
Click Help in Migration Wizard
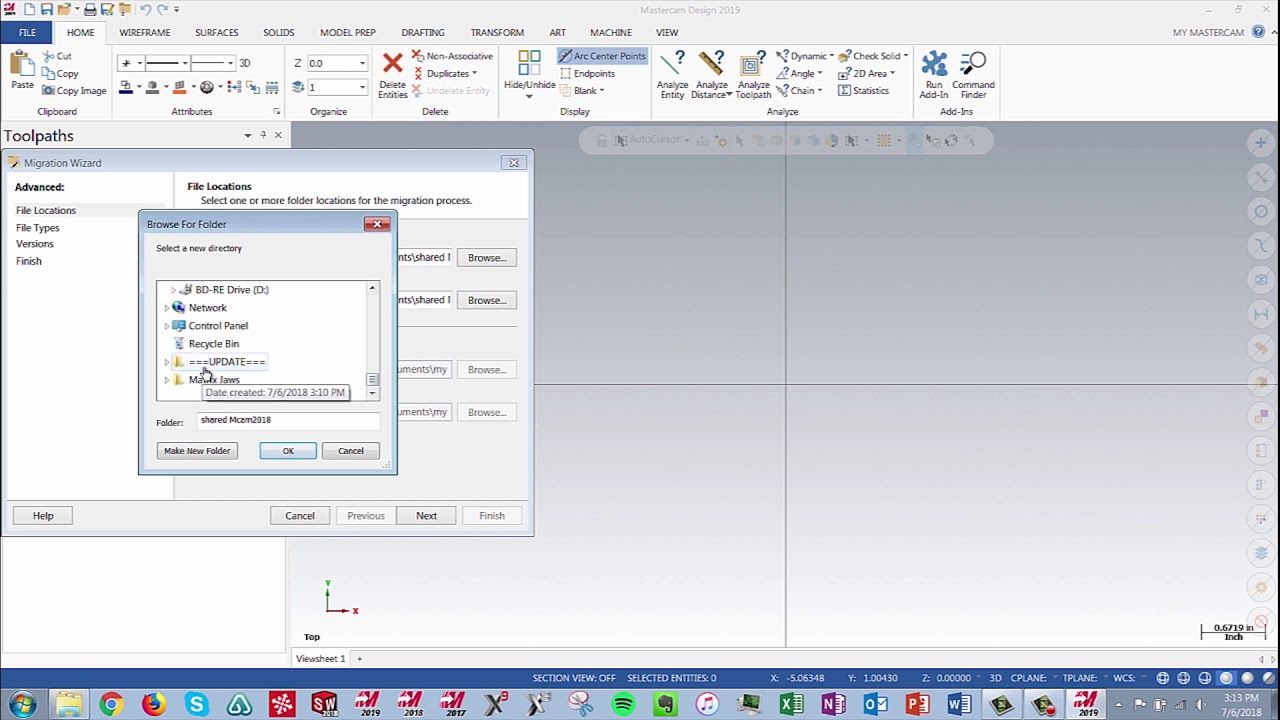point(43,516)
